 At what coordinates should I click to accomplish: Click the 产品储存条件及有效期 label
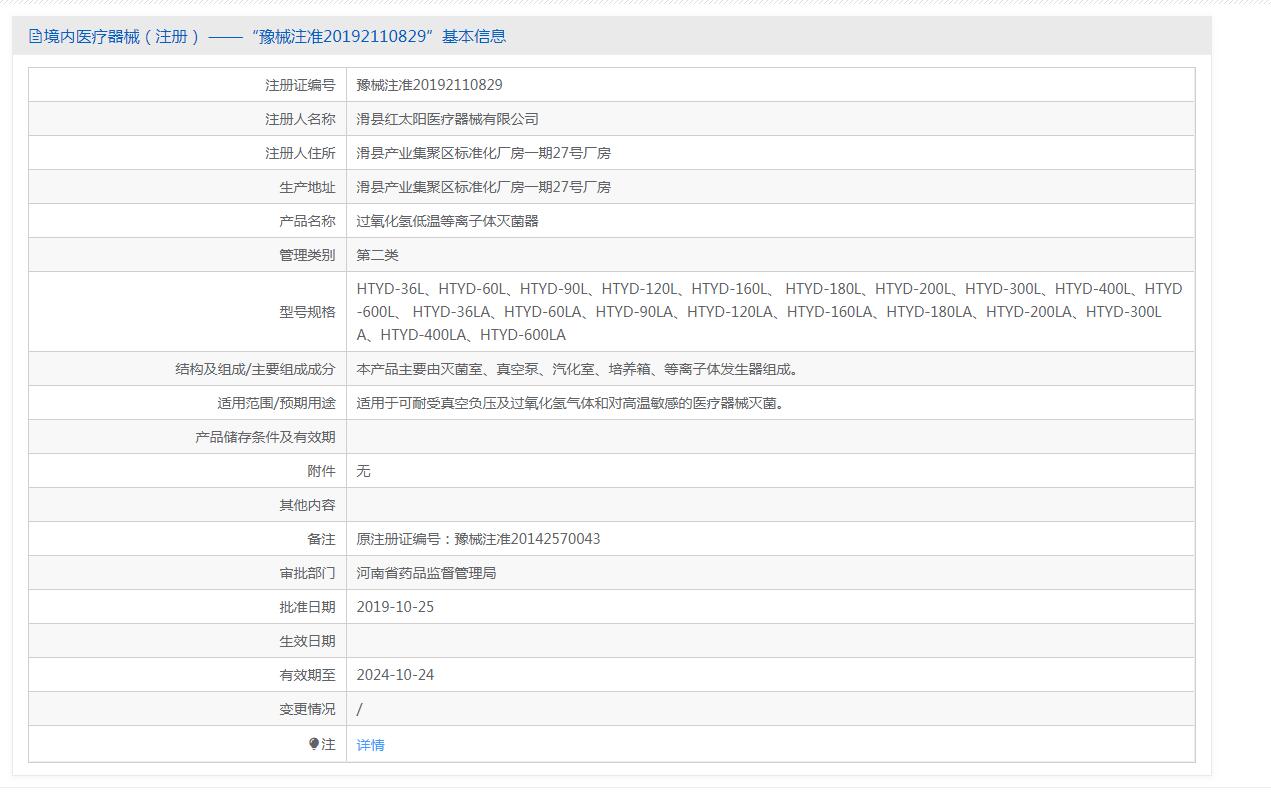coord(265,437)
